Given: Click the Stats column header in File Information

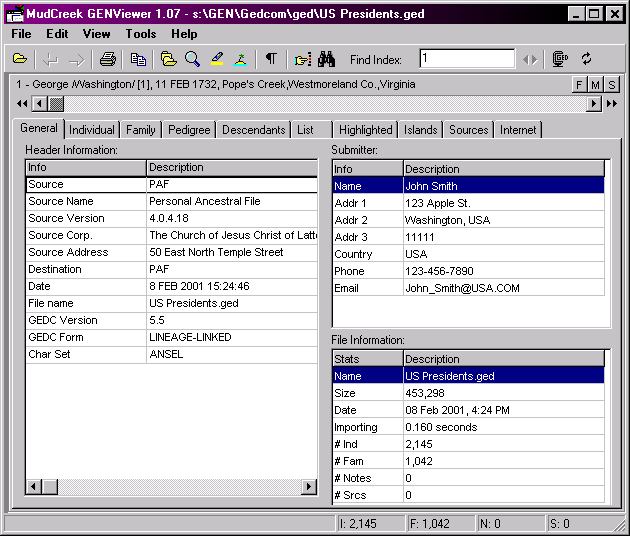Looking at the screenshot, I should coord(367,359).
